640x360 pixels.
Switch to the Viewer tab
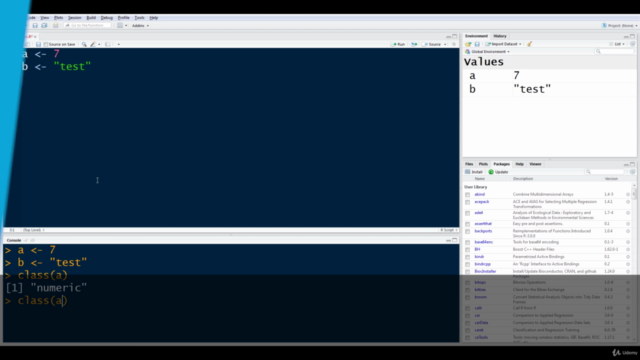coord(535,164)
